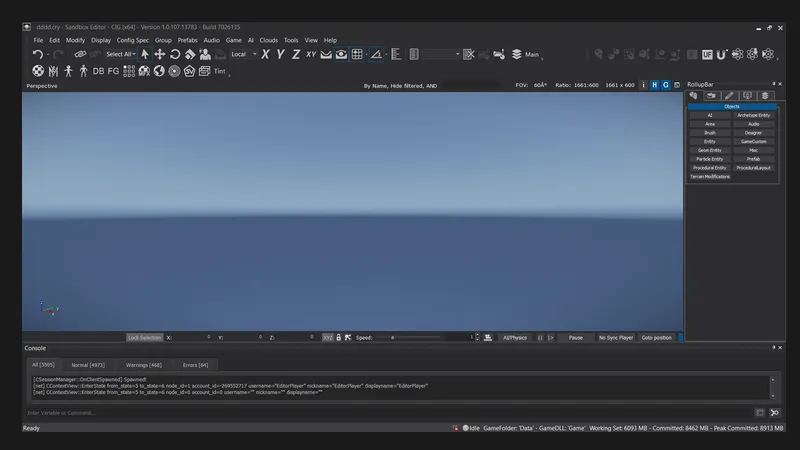
Task: Toggle viewport helpers H button
Action: (x=655, y=85)
